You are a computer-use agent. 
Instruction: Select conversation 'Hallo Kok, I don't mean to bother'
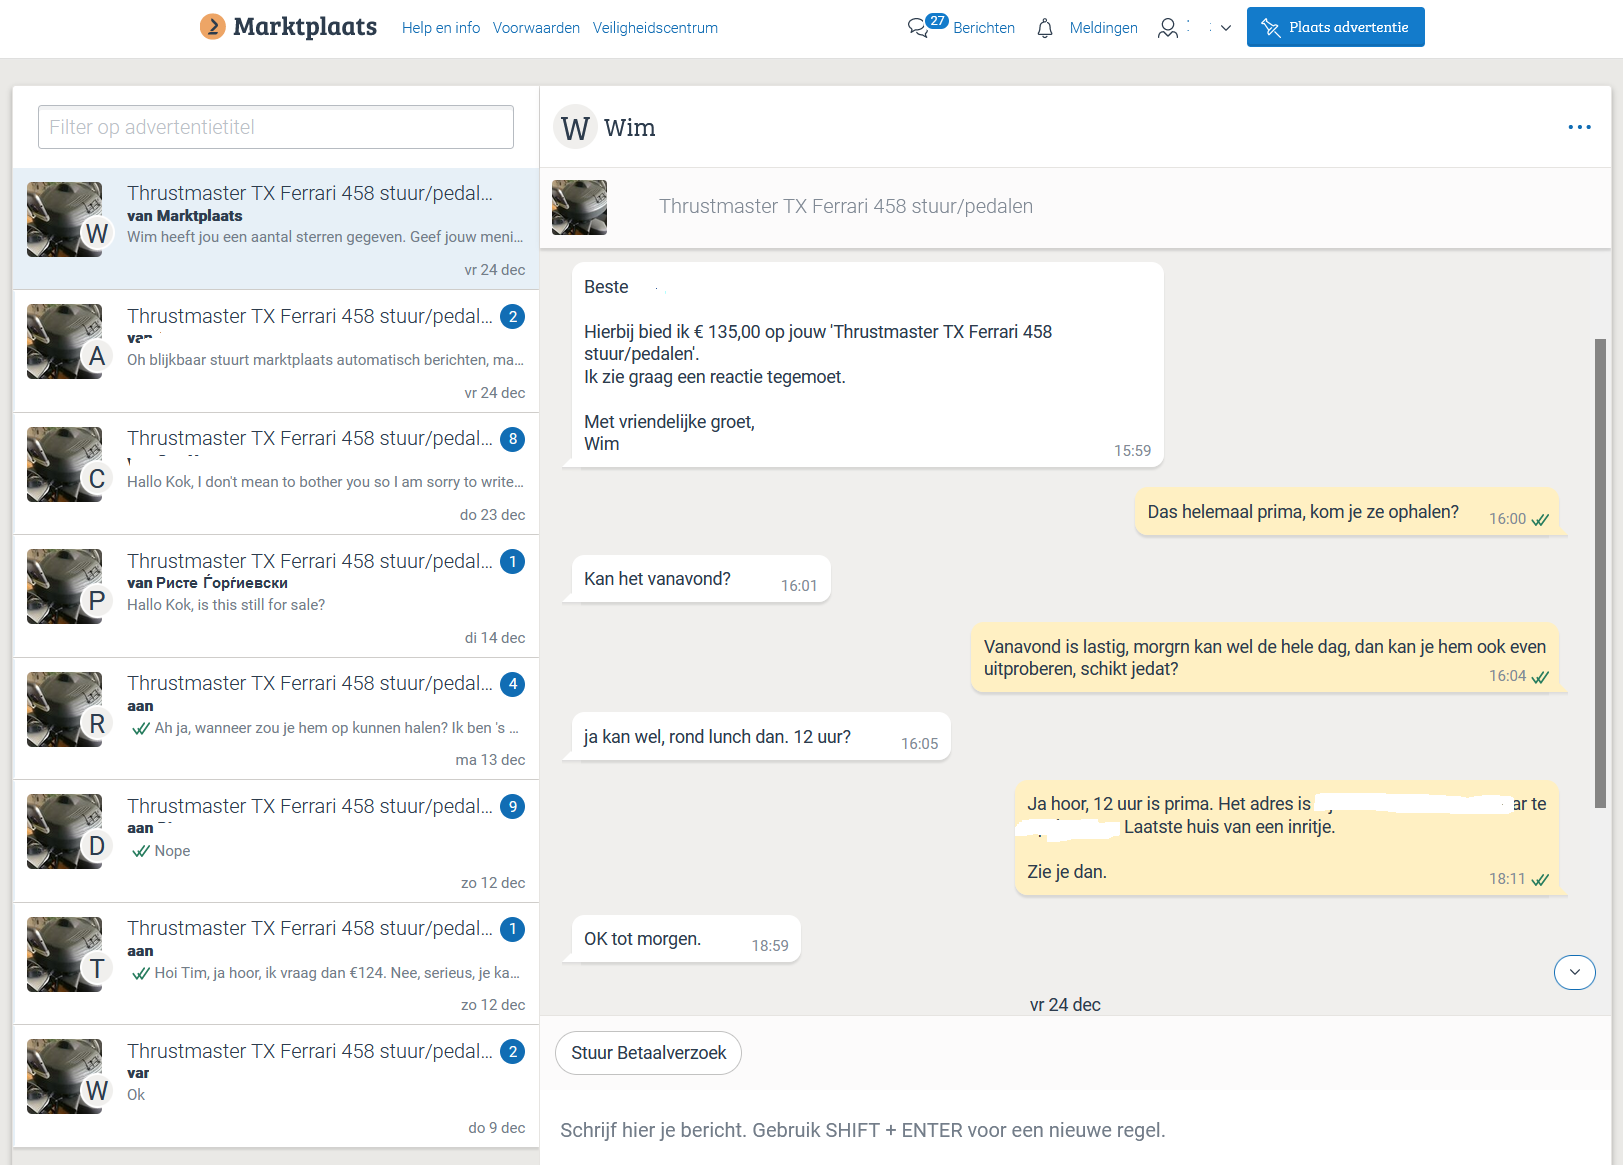pyautogui.click(x=276, y=474)
